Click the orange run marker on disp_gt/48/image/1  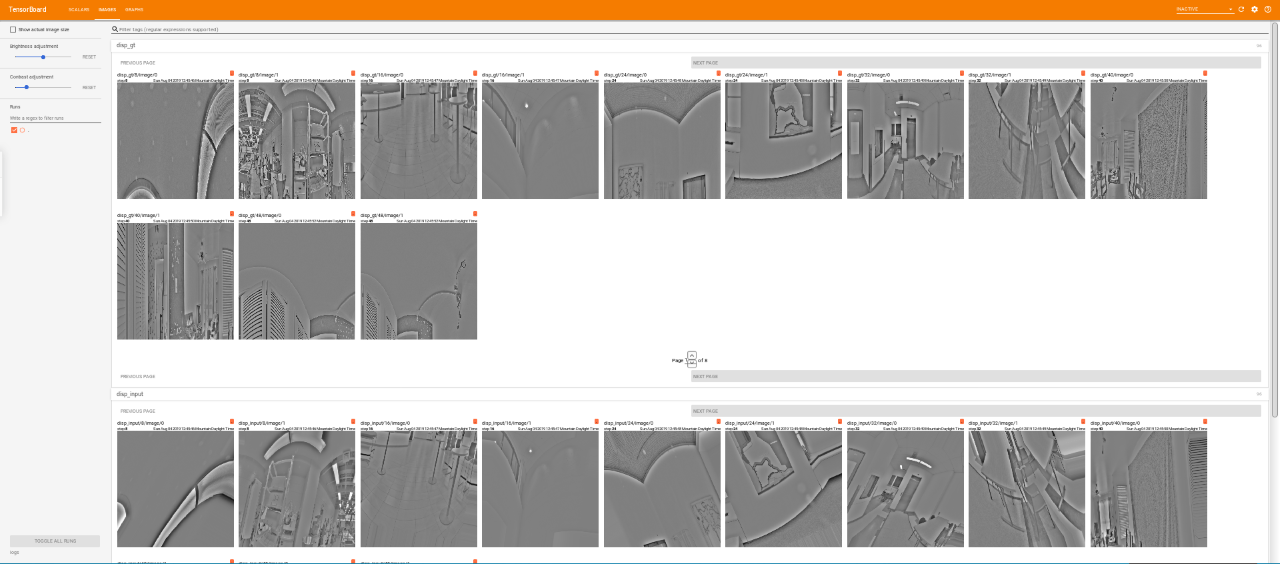pyautogui.click(x=475, y=214)
